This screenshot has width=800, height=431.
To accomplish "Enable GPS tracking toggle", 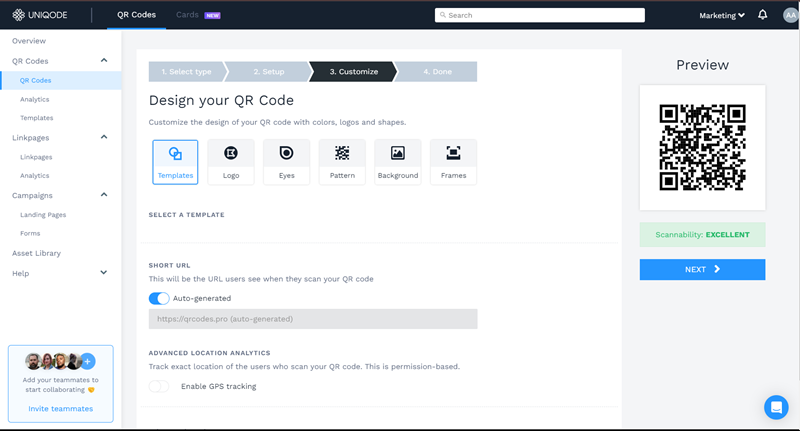I will pos(159,386).
